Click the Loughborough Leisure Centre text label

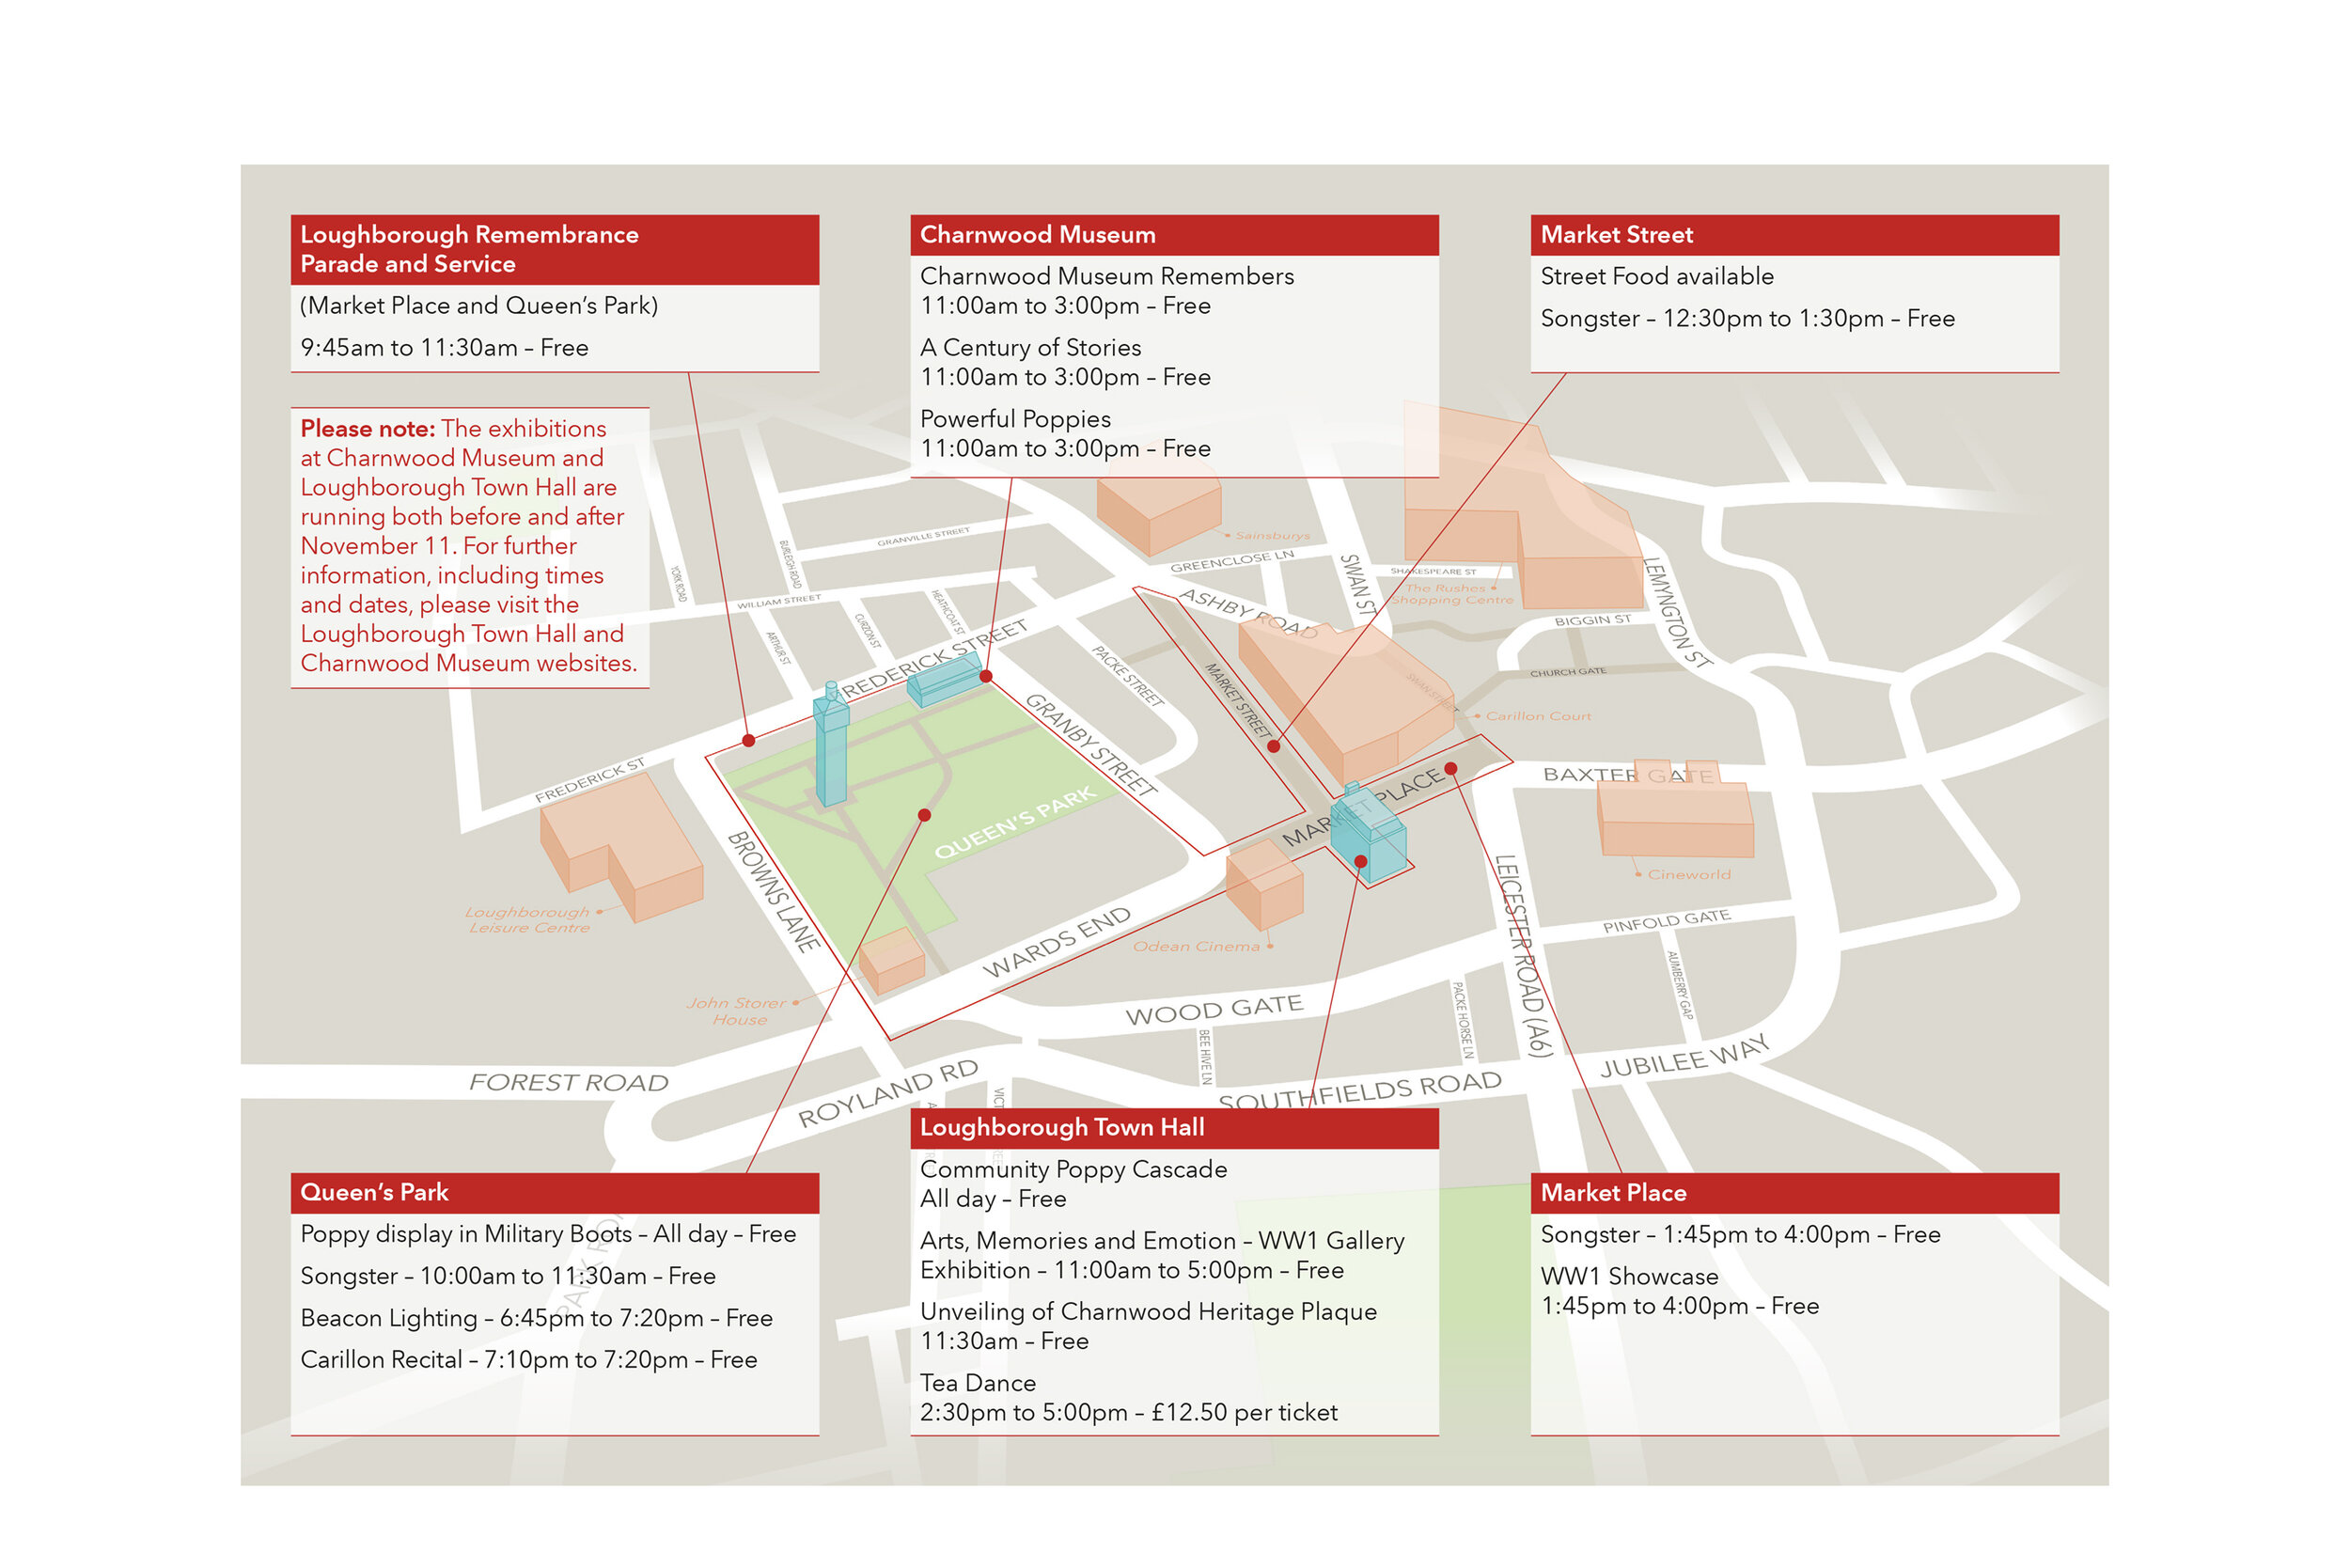click(x=528, y=920)
